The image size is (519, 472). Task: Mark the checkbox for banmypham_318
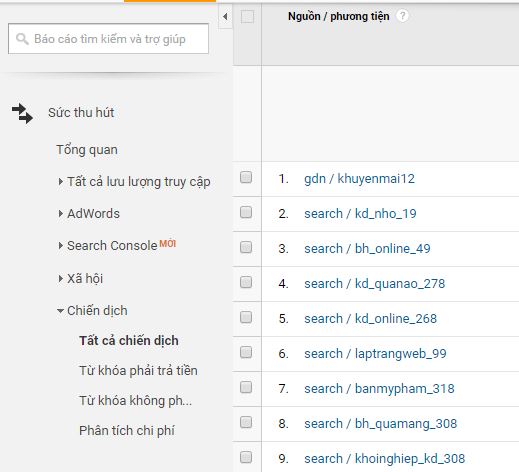(x=246, y=387)
